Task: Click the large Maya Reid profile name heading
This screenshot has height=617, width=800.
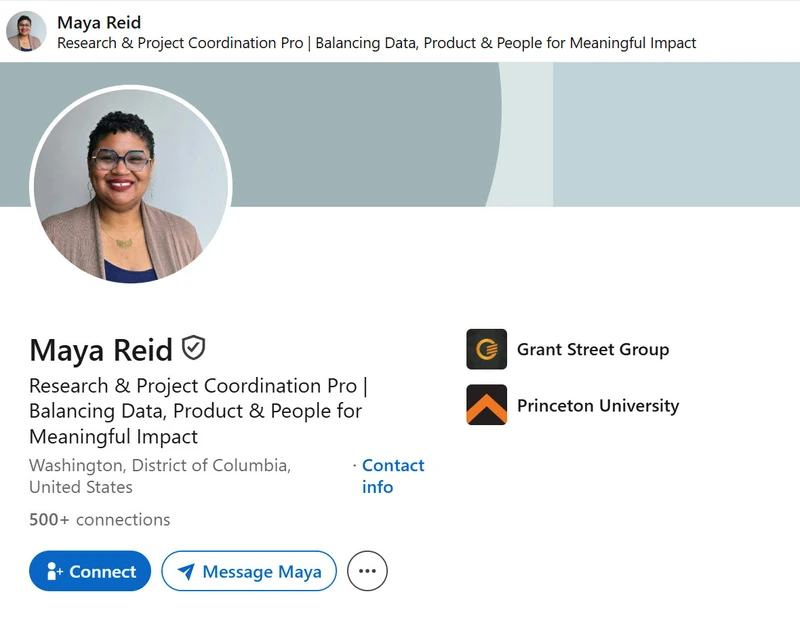Action: [x=101, y=350]
